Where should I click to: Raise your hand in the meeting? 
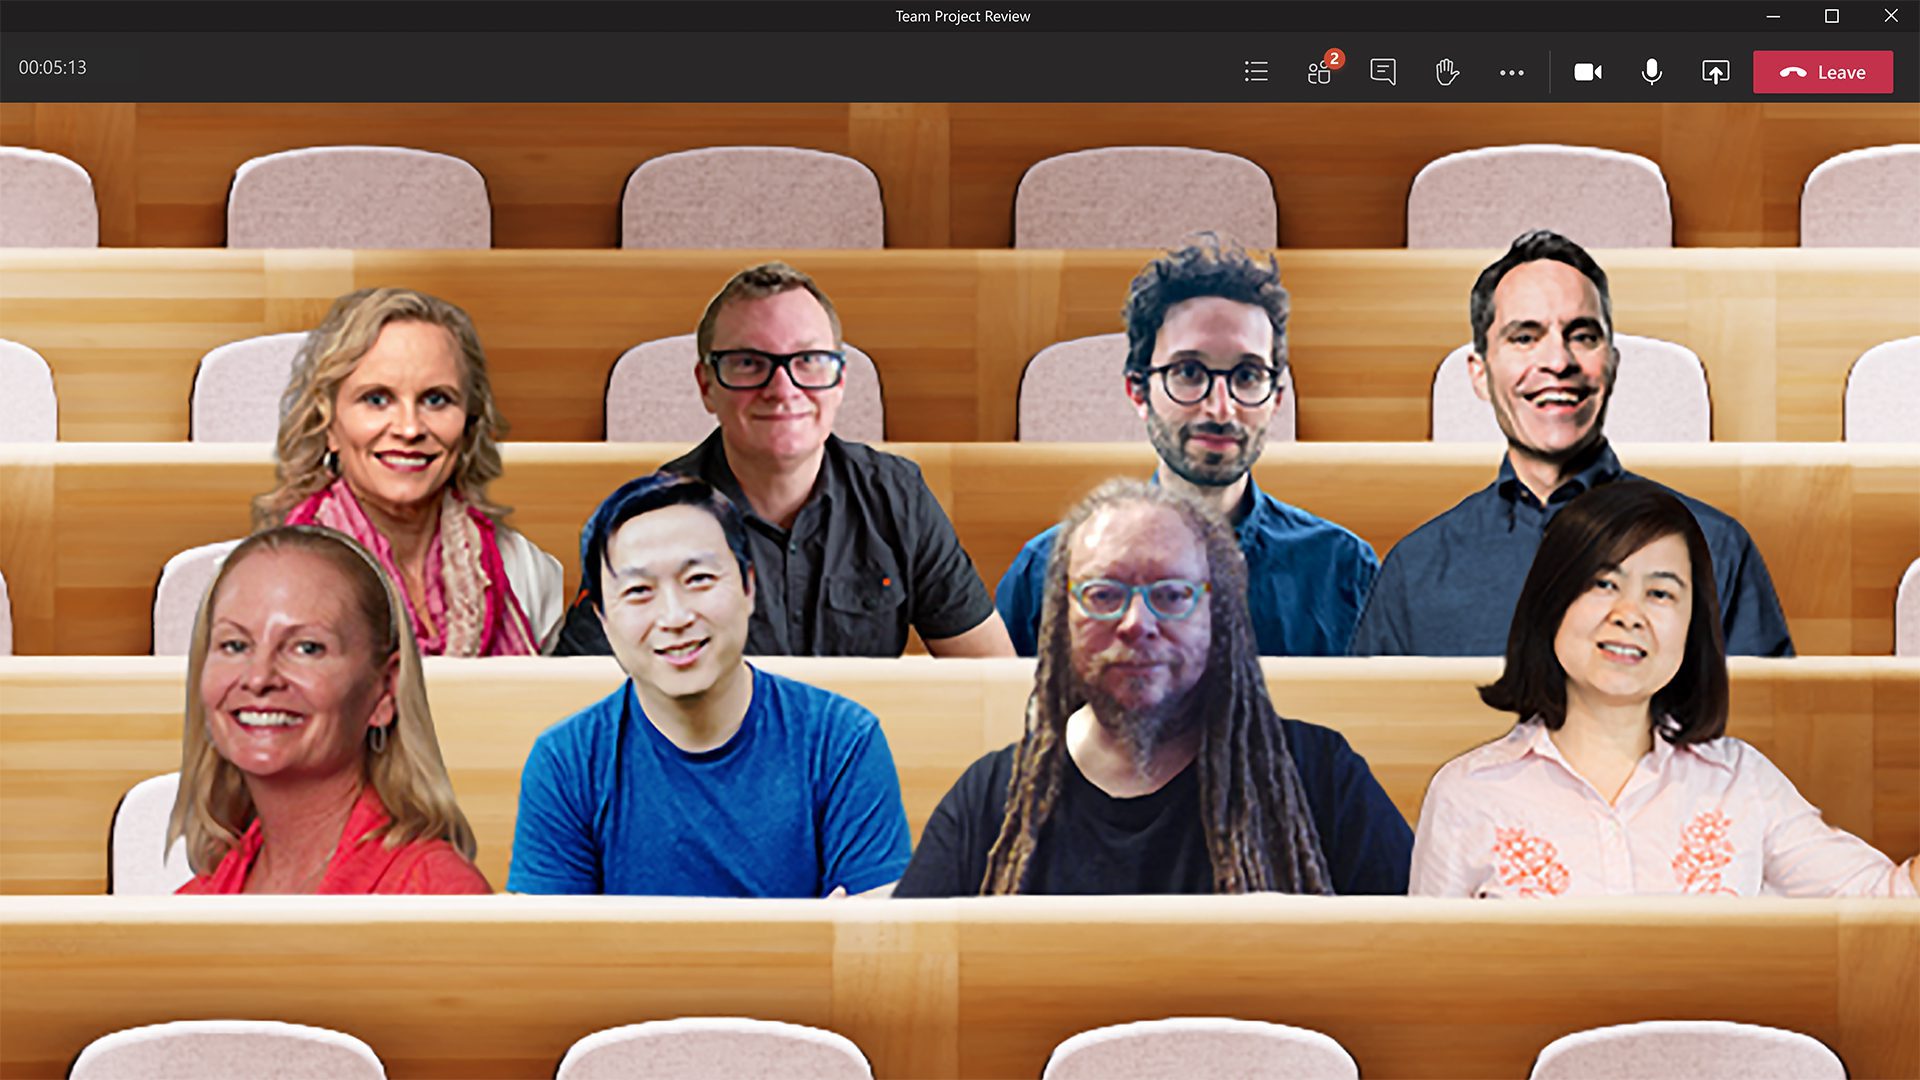point(1447,72)
